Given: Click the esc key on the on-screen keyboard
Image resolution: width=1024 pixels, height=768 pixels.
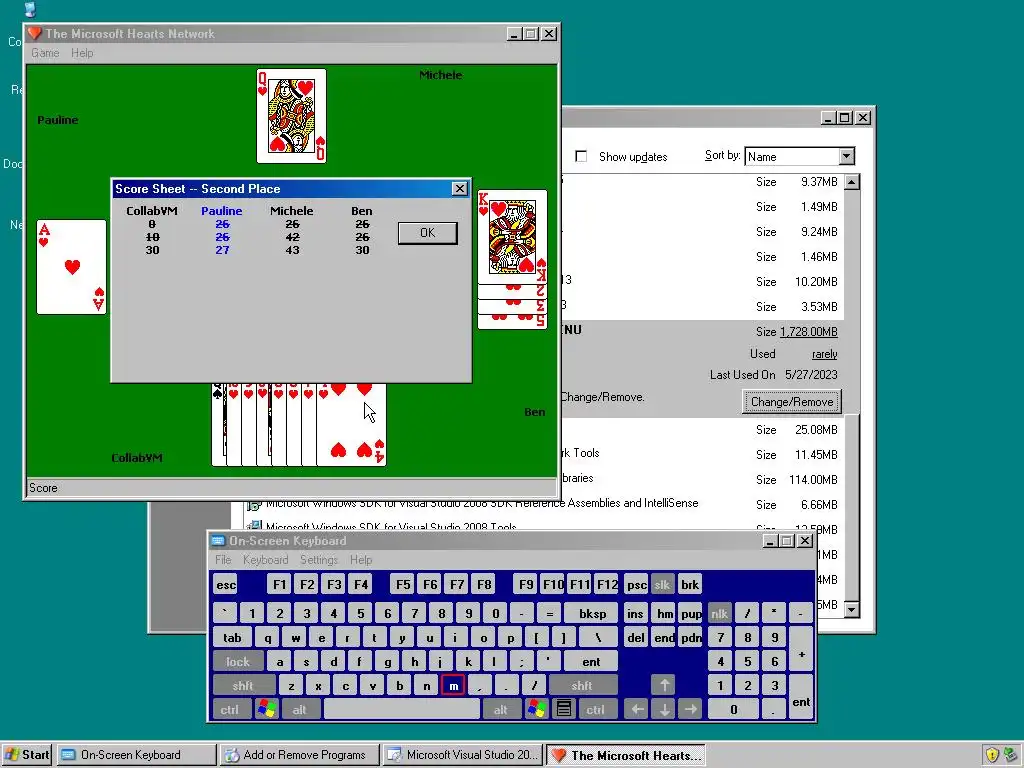Looking at the screenshot, I should [226, 584].
